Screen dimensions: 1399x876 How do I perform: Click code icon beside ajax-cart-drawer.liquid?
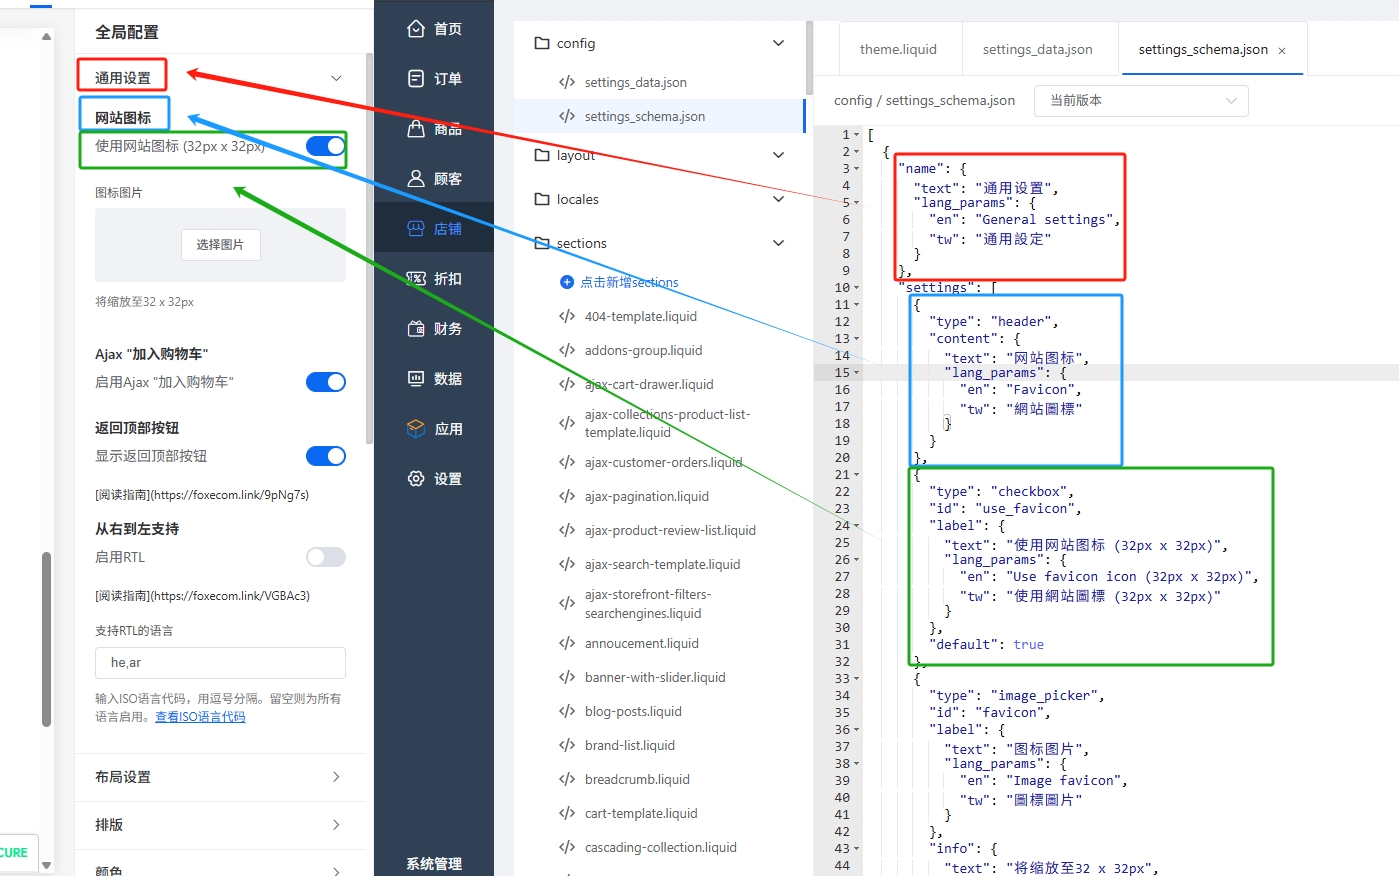pyautogui.click(x=567, y=384)
